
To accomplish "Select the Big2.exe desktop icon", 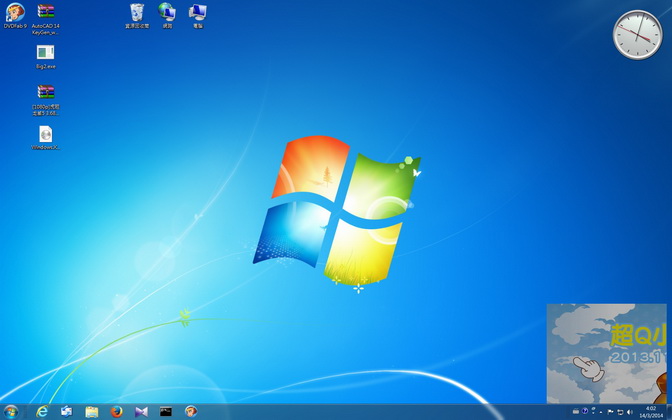I will 45,56.
